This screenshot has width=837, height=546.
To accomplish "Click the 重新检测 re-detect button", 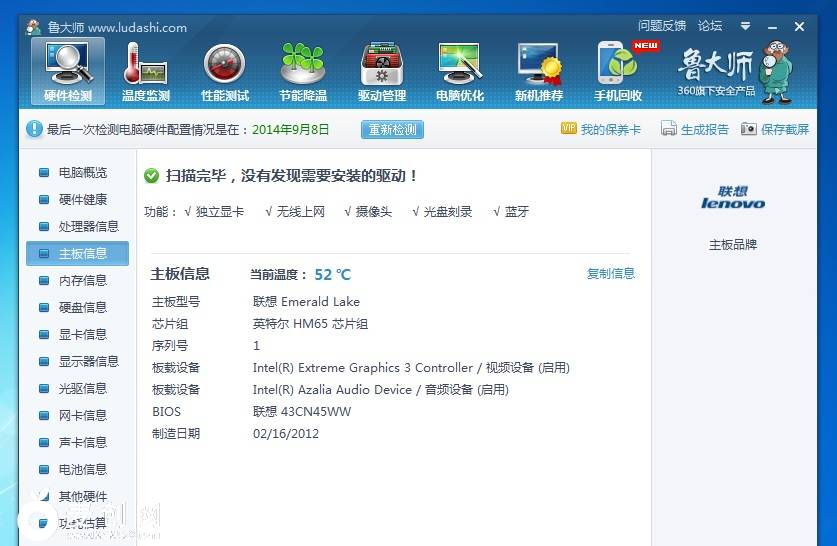I will (392, 130).
